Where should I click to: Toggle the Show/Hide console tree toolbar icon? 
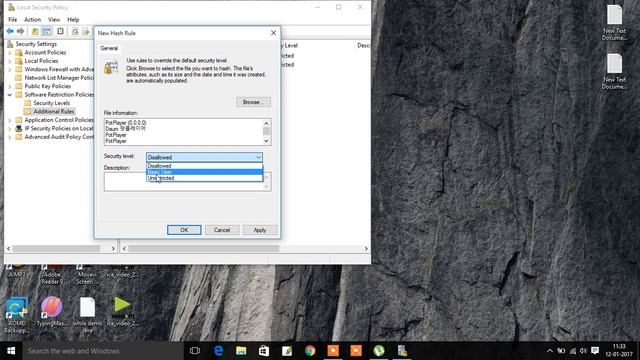[x=47, y=31]
